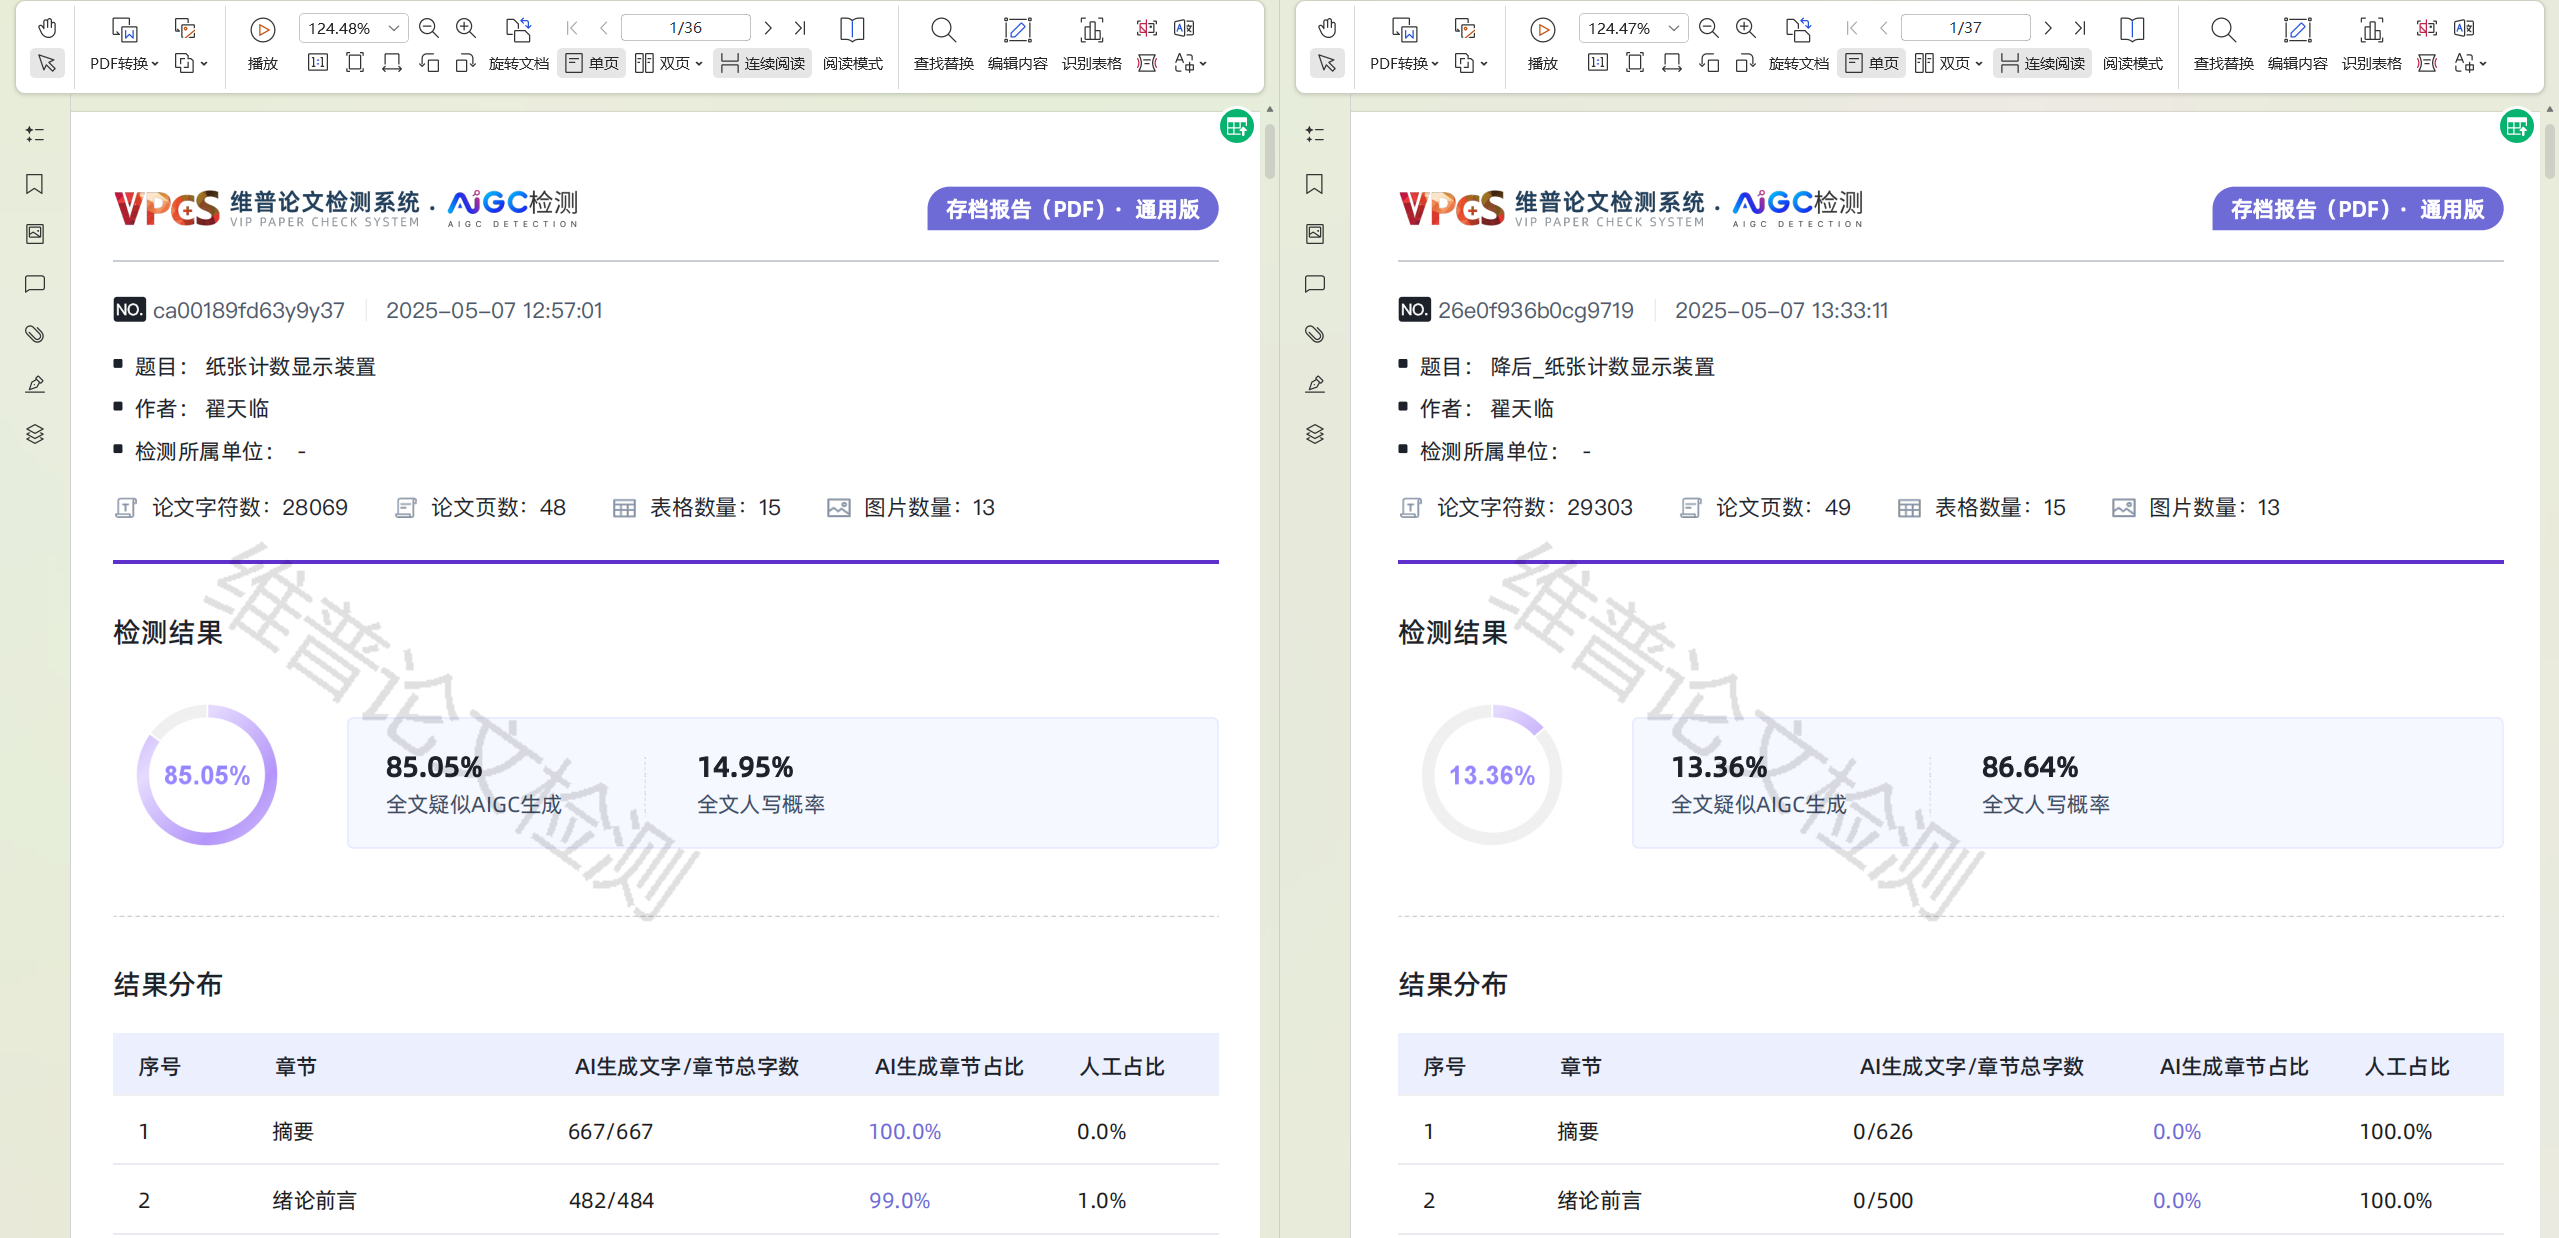Go to next page in left viewer
Screen dimensions: 2559x1238
coord(768,28)
